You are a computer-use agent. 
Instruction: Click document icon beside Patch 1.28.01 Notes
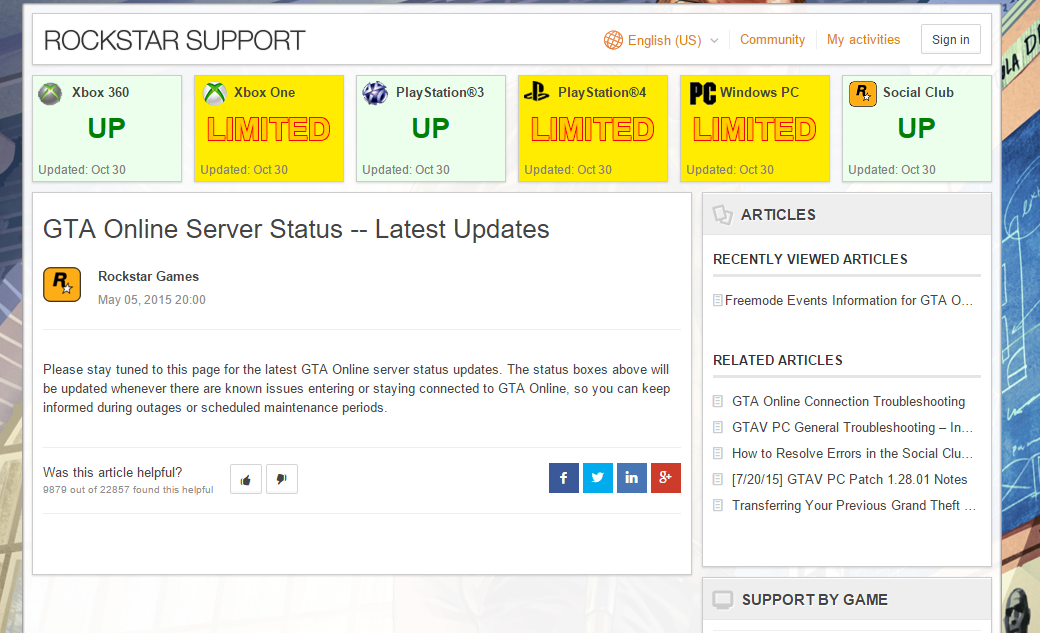pyautogui.click(x=718, y=479)
